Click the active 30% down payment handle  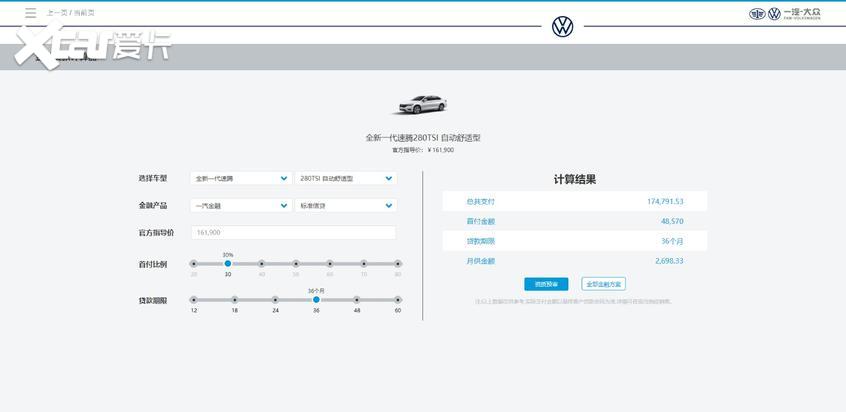tap(228, 264)
